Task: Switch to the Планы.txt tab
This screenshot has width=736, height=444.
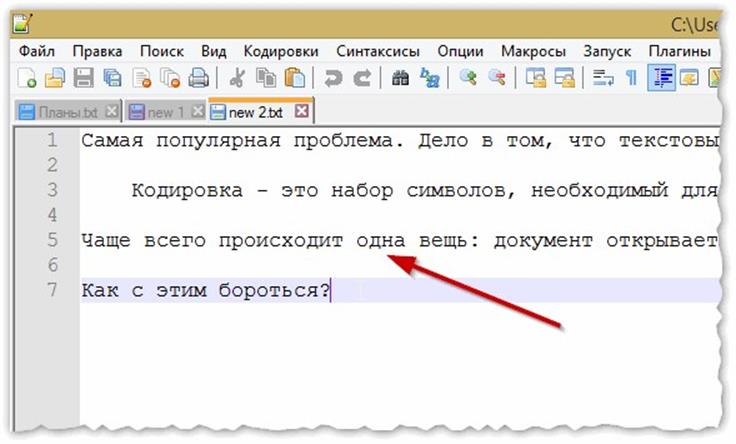Action: click(68, 112)
